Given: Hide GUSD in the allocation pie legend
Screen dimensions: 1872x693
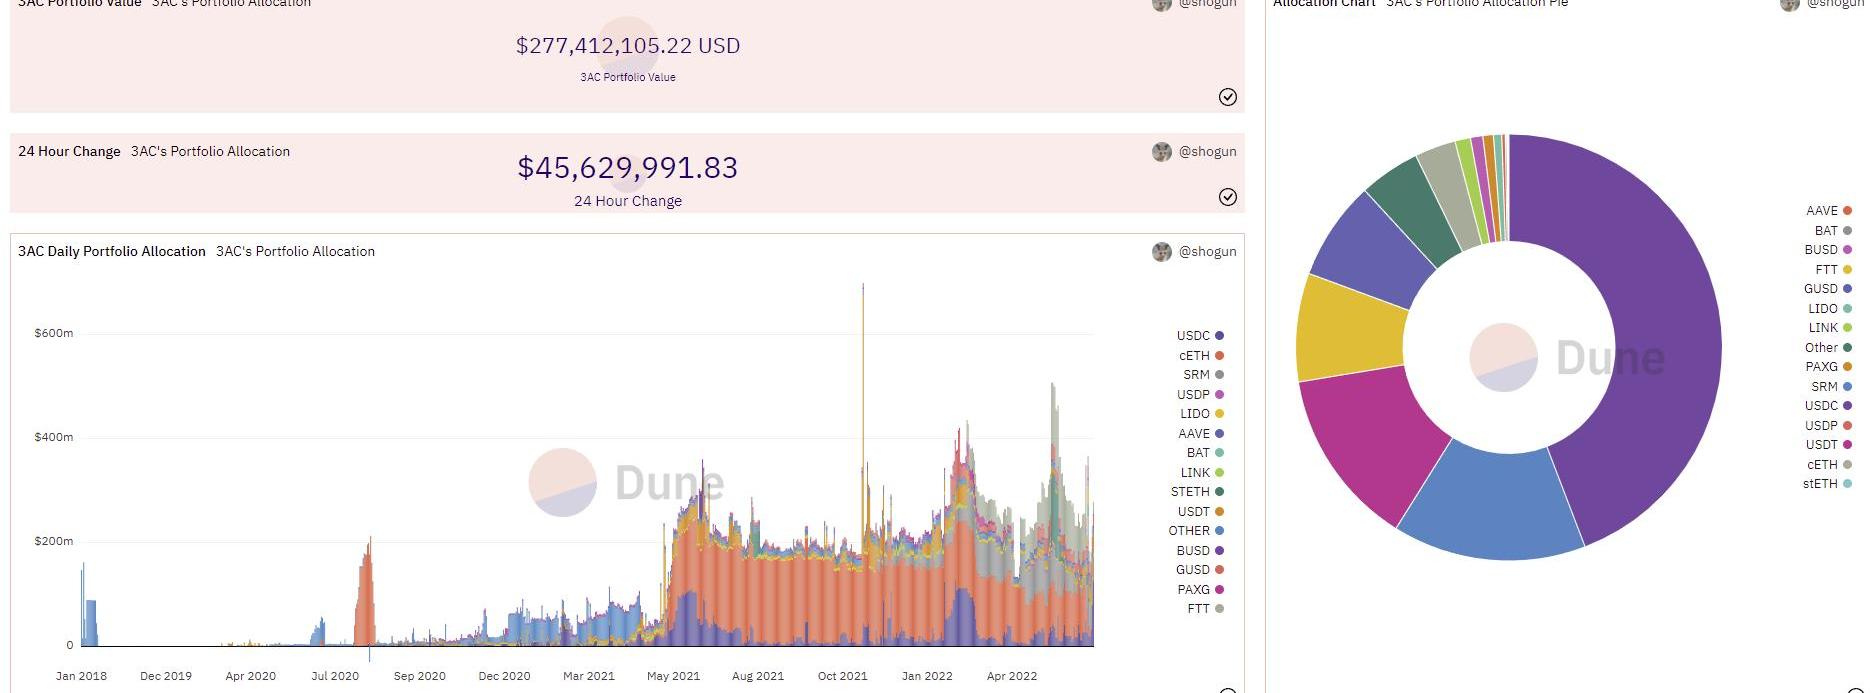Looking at the screenshot, I should point(1828,289).
